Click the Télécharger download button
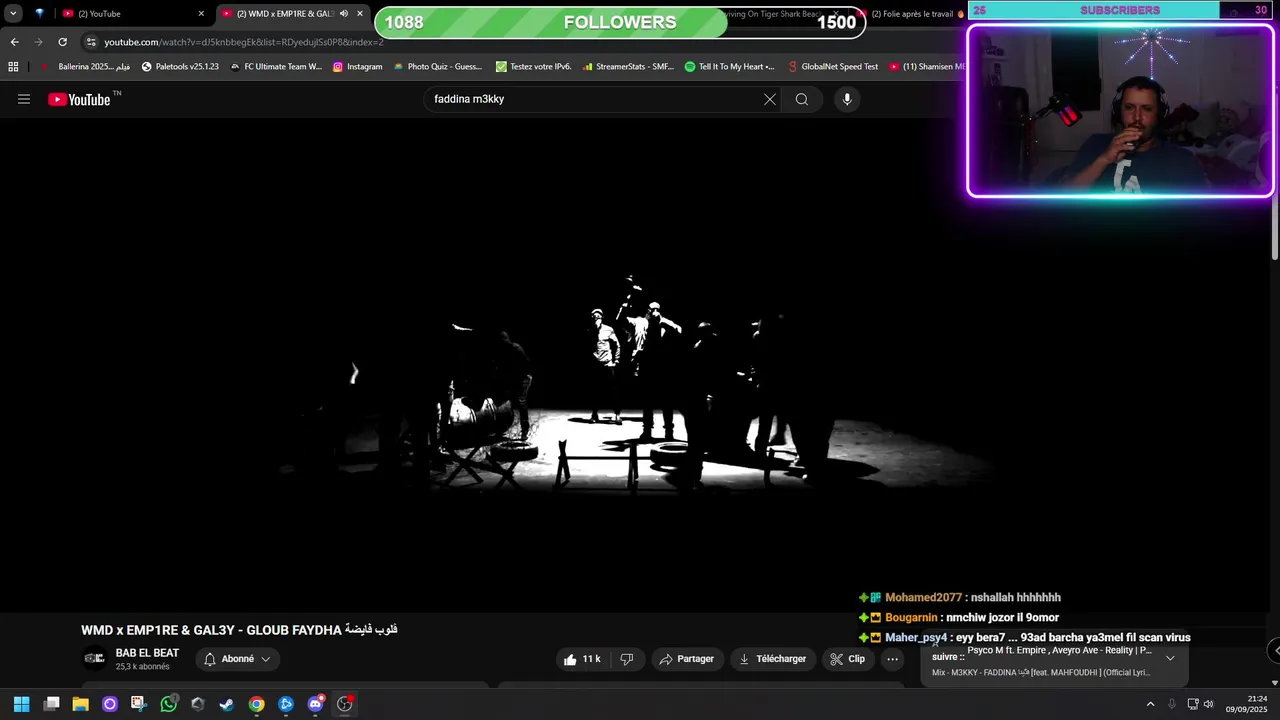The height and width of the screenshot is (720, 1280). pyautogui.click(x=772, y=659)
